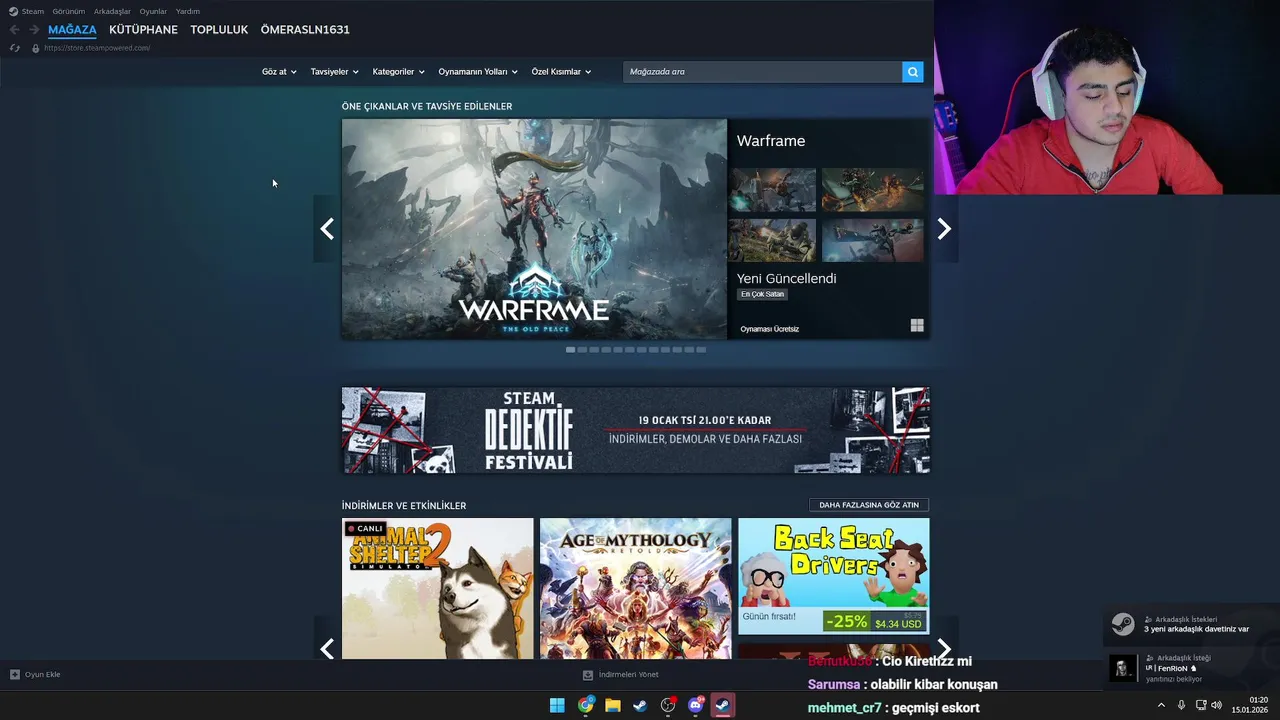Go back with the left navigation arrow
This screenshot has width=1280, height=720.
pyautogui.click(x=14, y=30)
